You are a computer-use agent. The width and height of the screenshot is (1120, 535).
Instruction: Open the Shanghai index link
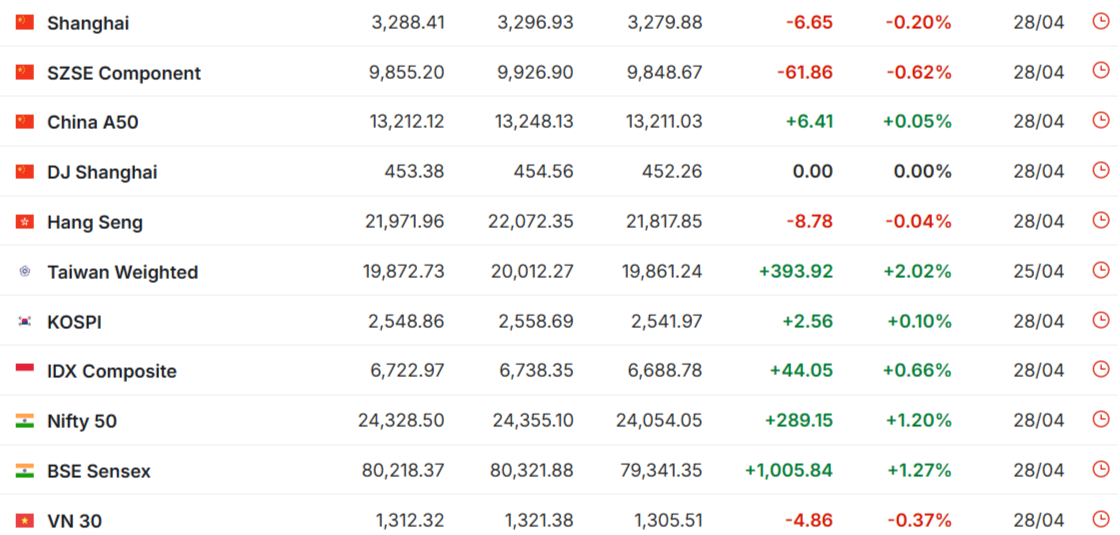88,23
